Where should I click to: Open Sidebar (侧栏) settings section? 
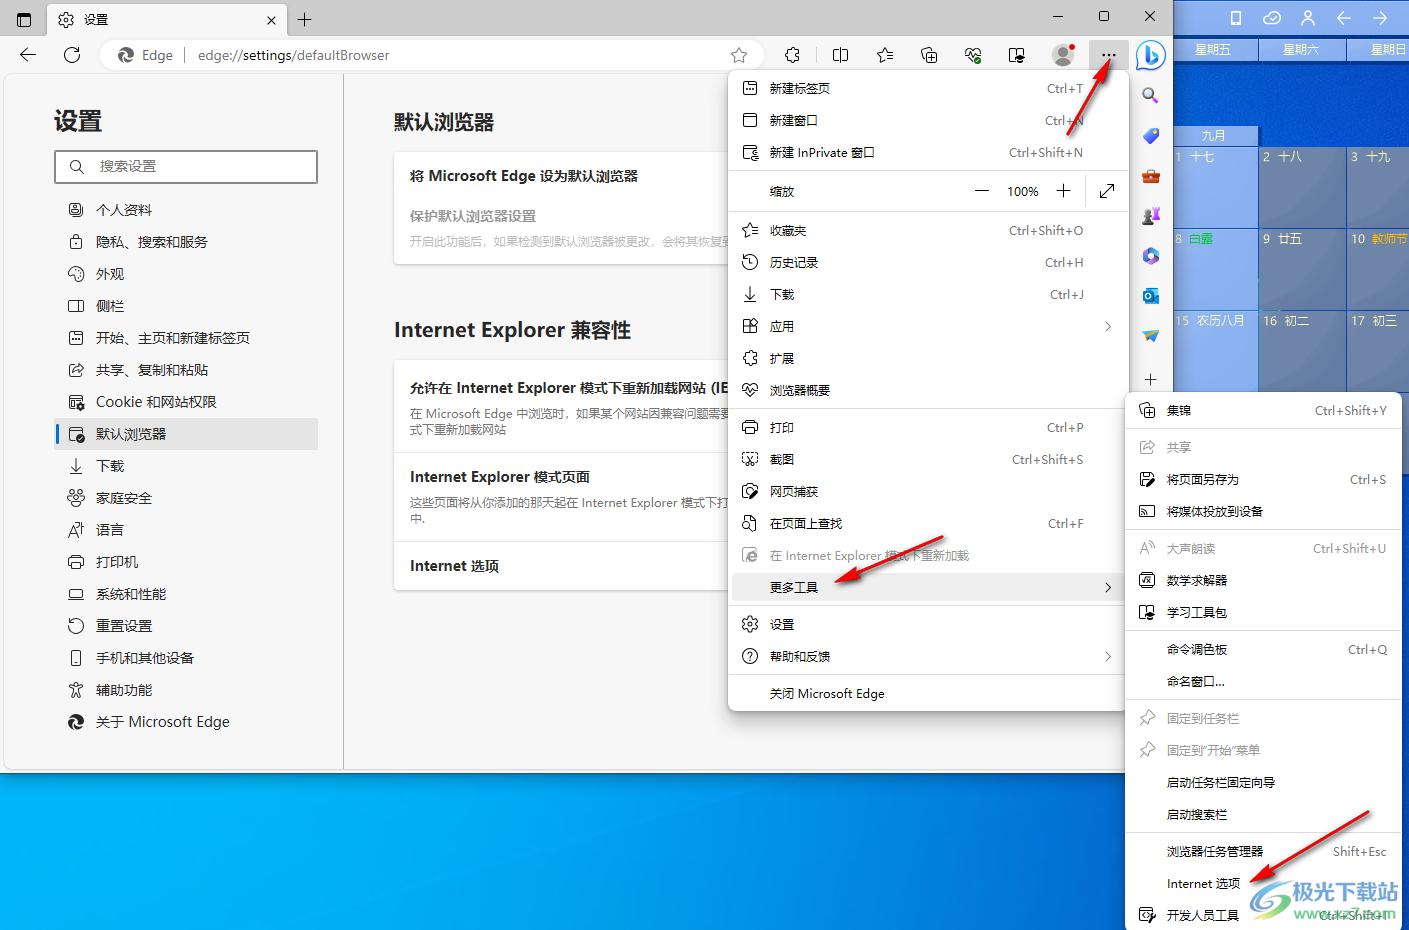[186, 306]
